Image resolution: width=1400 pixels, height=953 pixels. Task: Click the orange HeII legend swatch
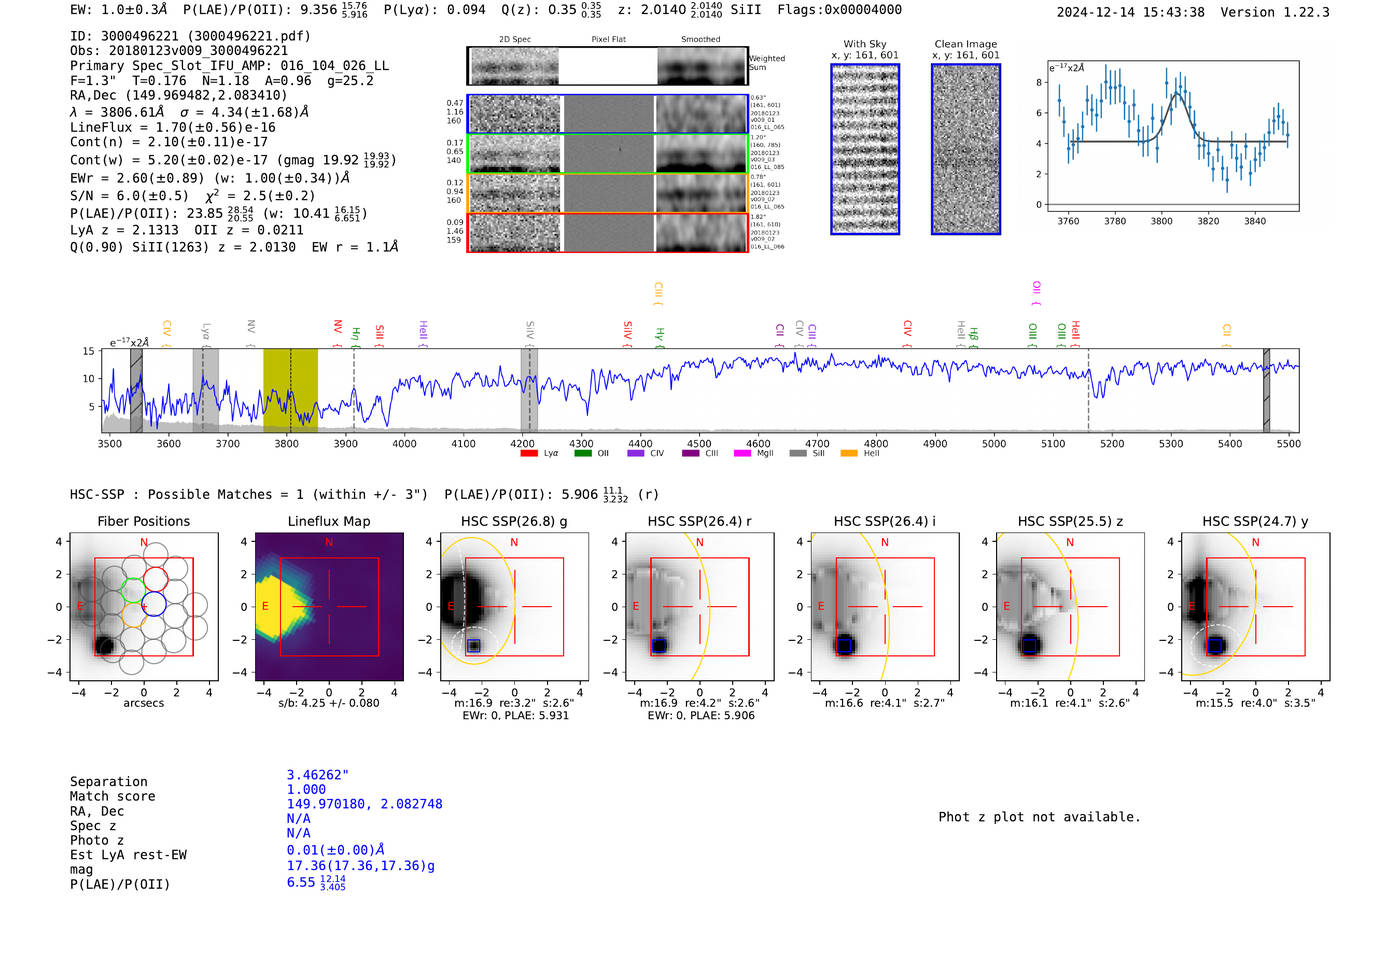[x=850, y=453]
